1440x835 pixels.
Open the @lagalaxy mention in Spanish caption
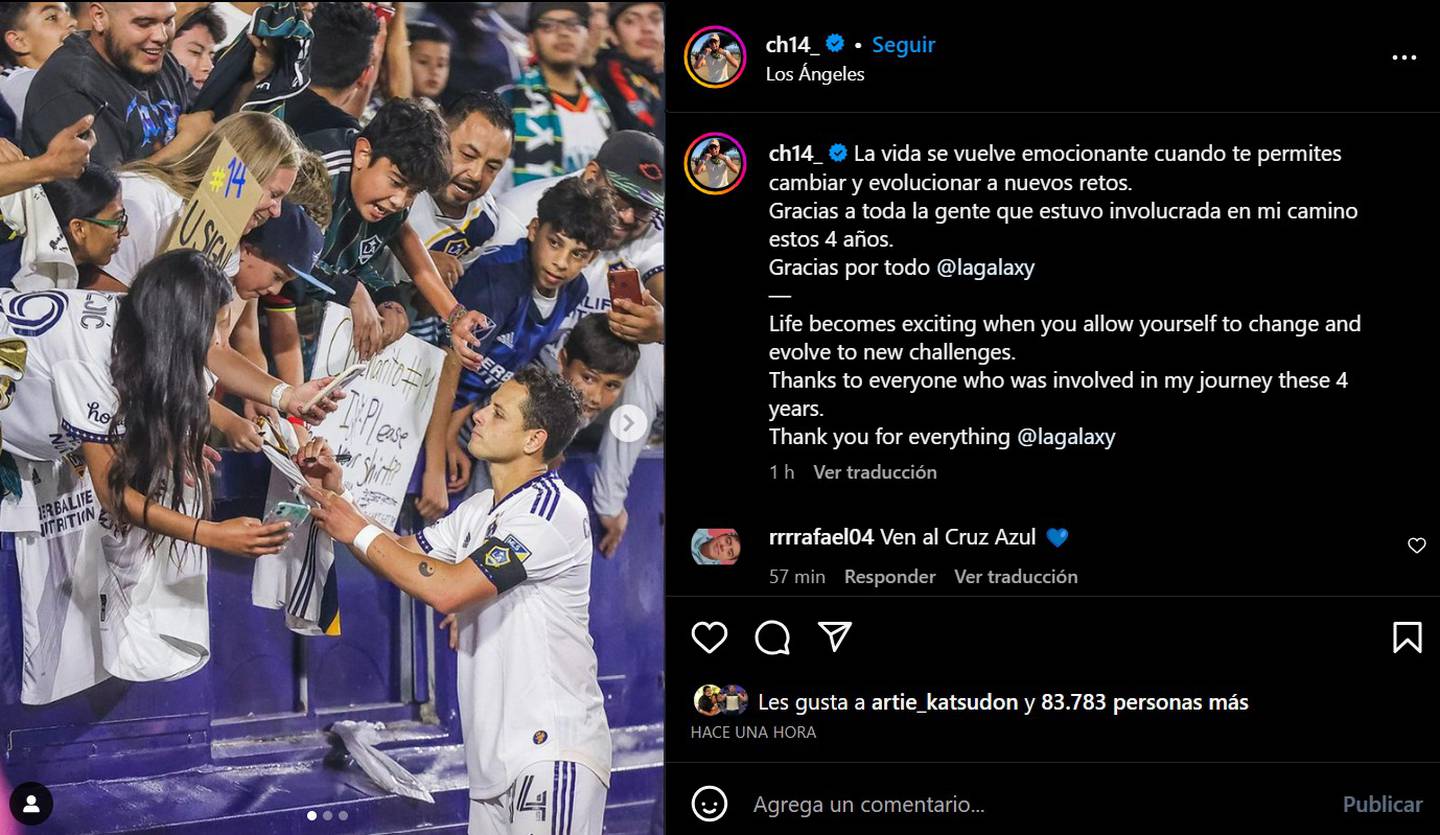986,267
